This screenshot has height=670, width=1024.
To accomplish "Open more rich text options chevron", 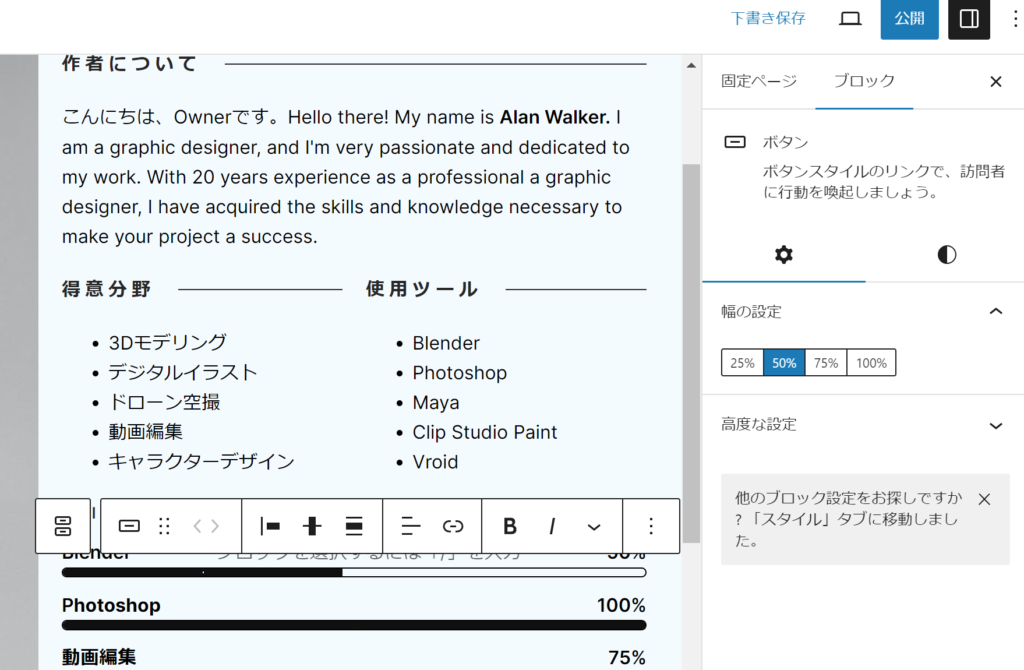I will coord(594,526).
